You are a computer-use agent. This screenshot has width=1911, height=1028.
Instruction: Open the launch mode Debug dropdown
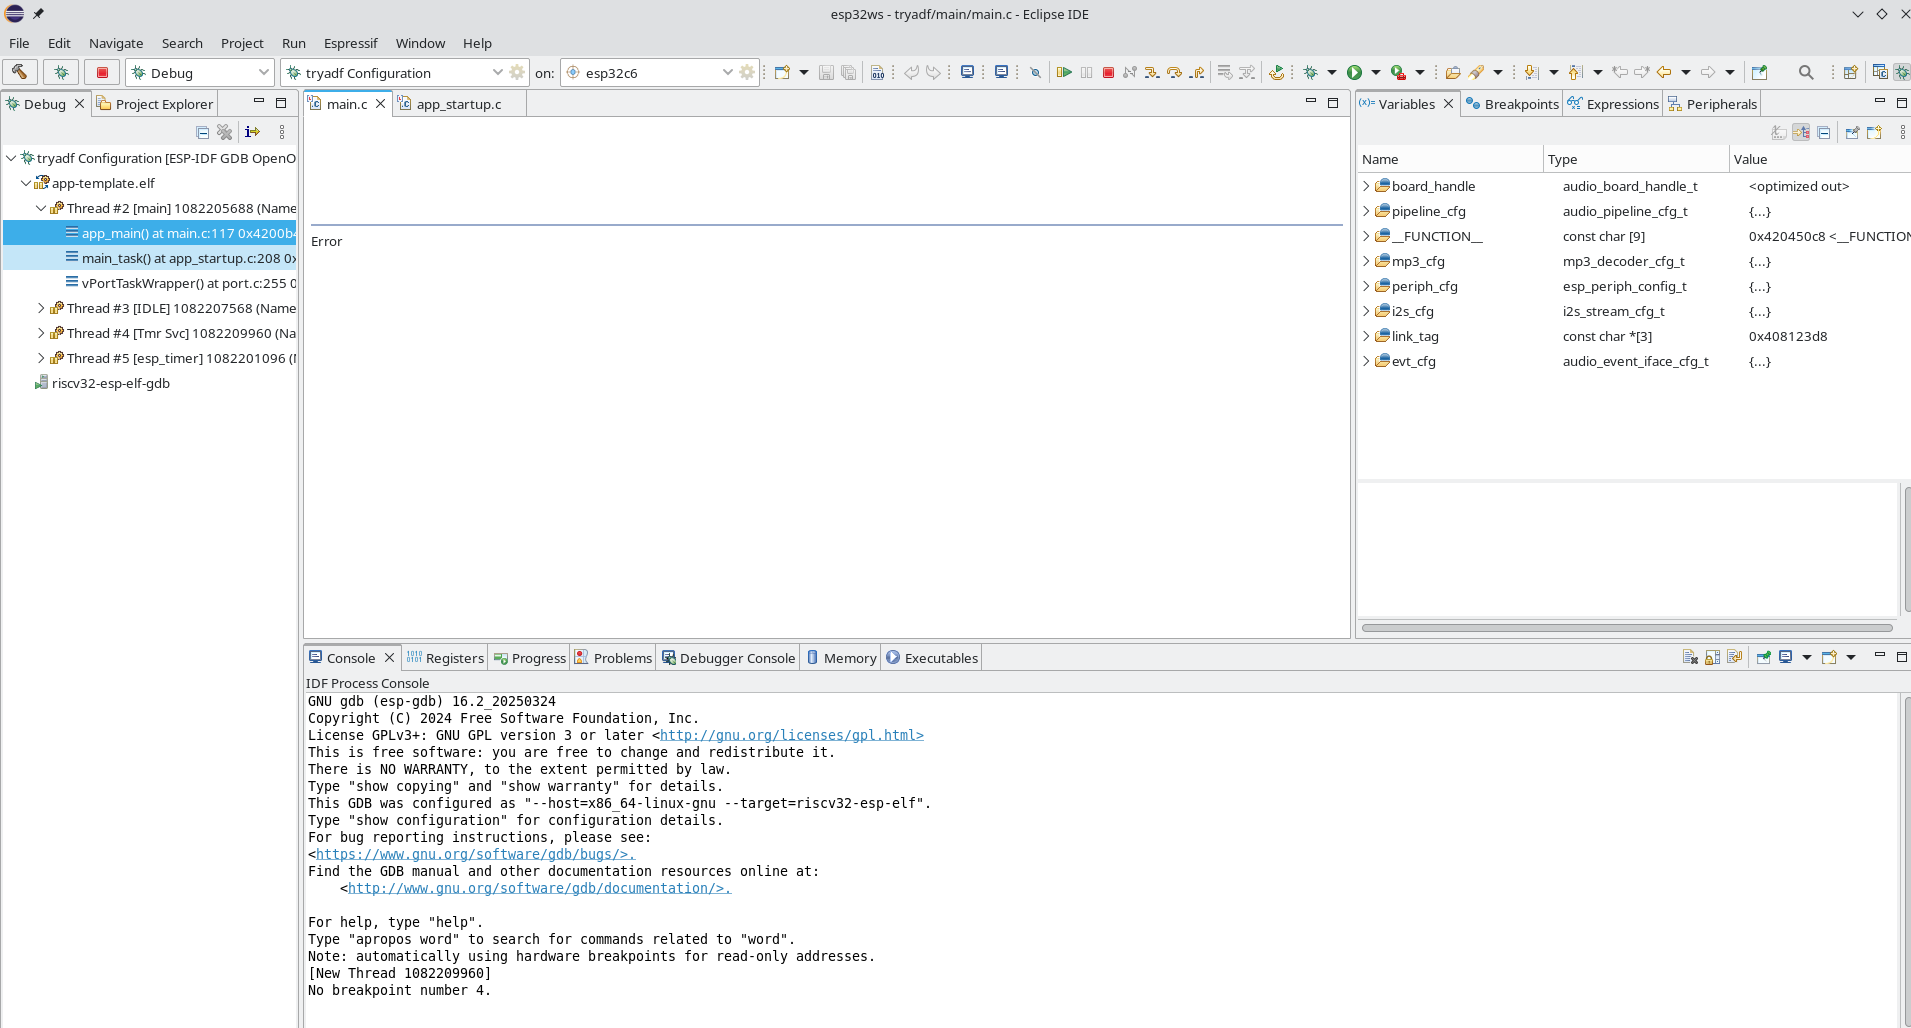point(200,72)
